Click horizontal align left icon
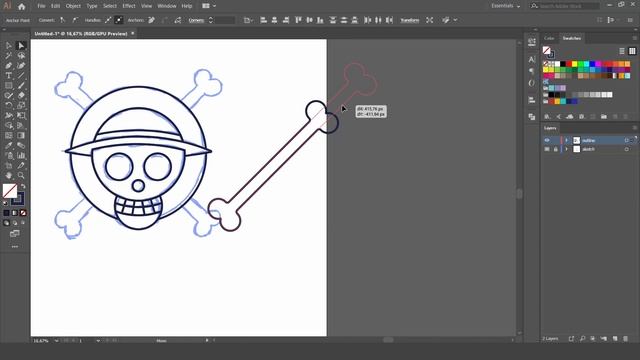This screenshot has width=640, height=360. point(263,20)
